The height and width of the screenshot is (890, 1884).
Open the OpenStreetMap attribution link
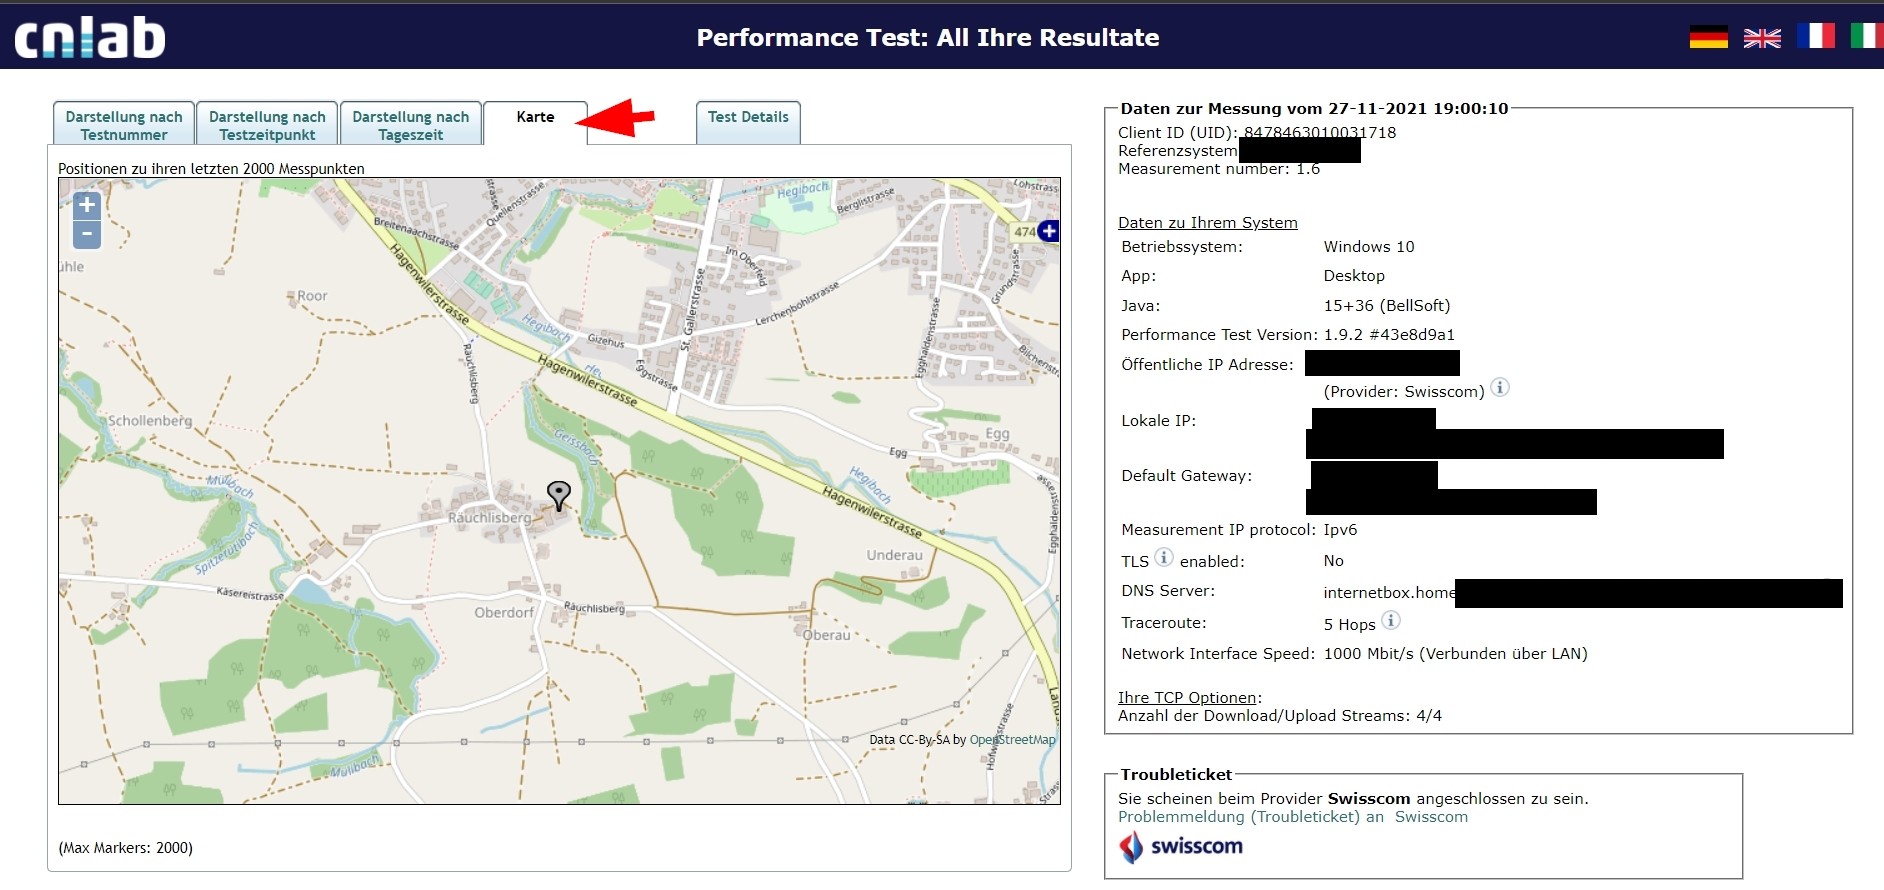(x=1012, y=740)
